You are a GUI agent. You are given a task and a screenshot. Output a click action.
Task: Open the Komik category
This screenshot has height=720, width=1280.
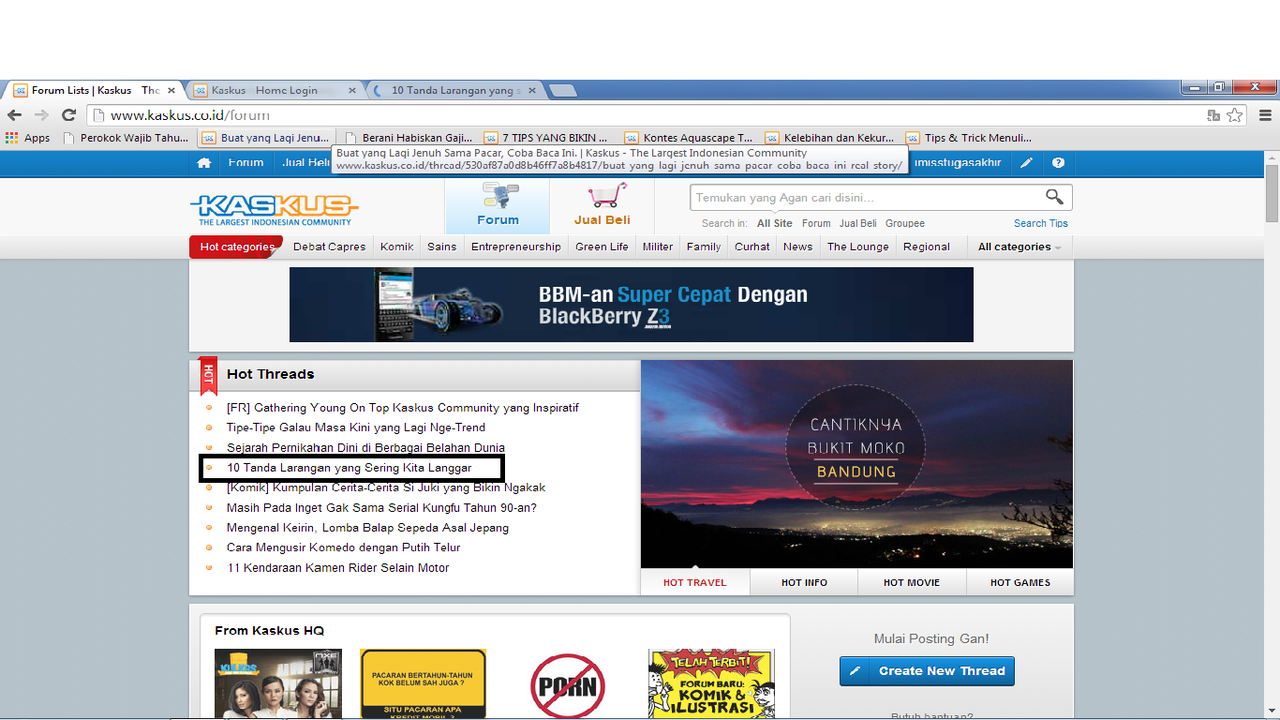point(397,247)
